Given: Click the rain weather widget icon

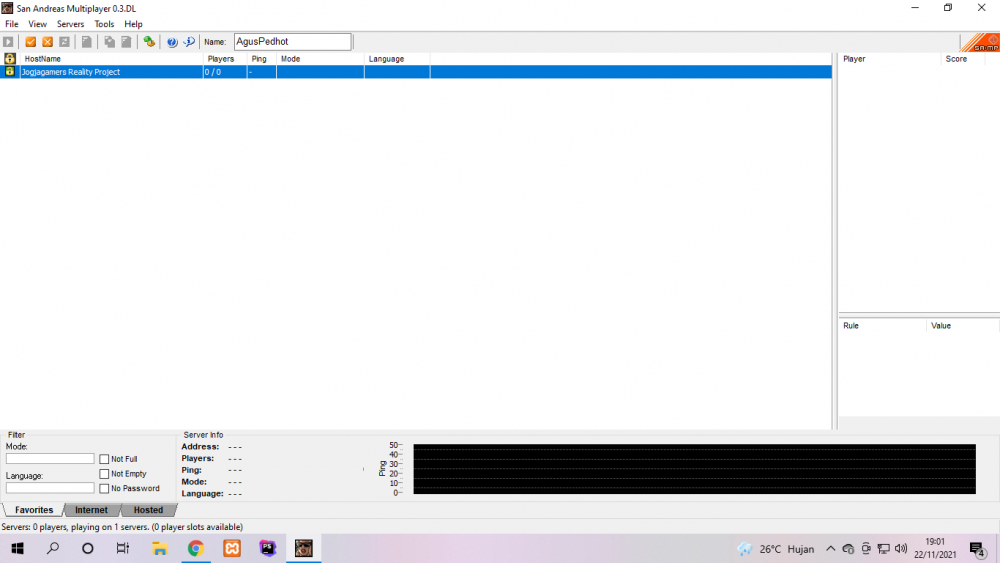Looking at the screenshot, I should click(x=745, y=549).
